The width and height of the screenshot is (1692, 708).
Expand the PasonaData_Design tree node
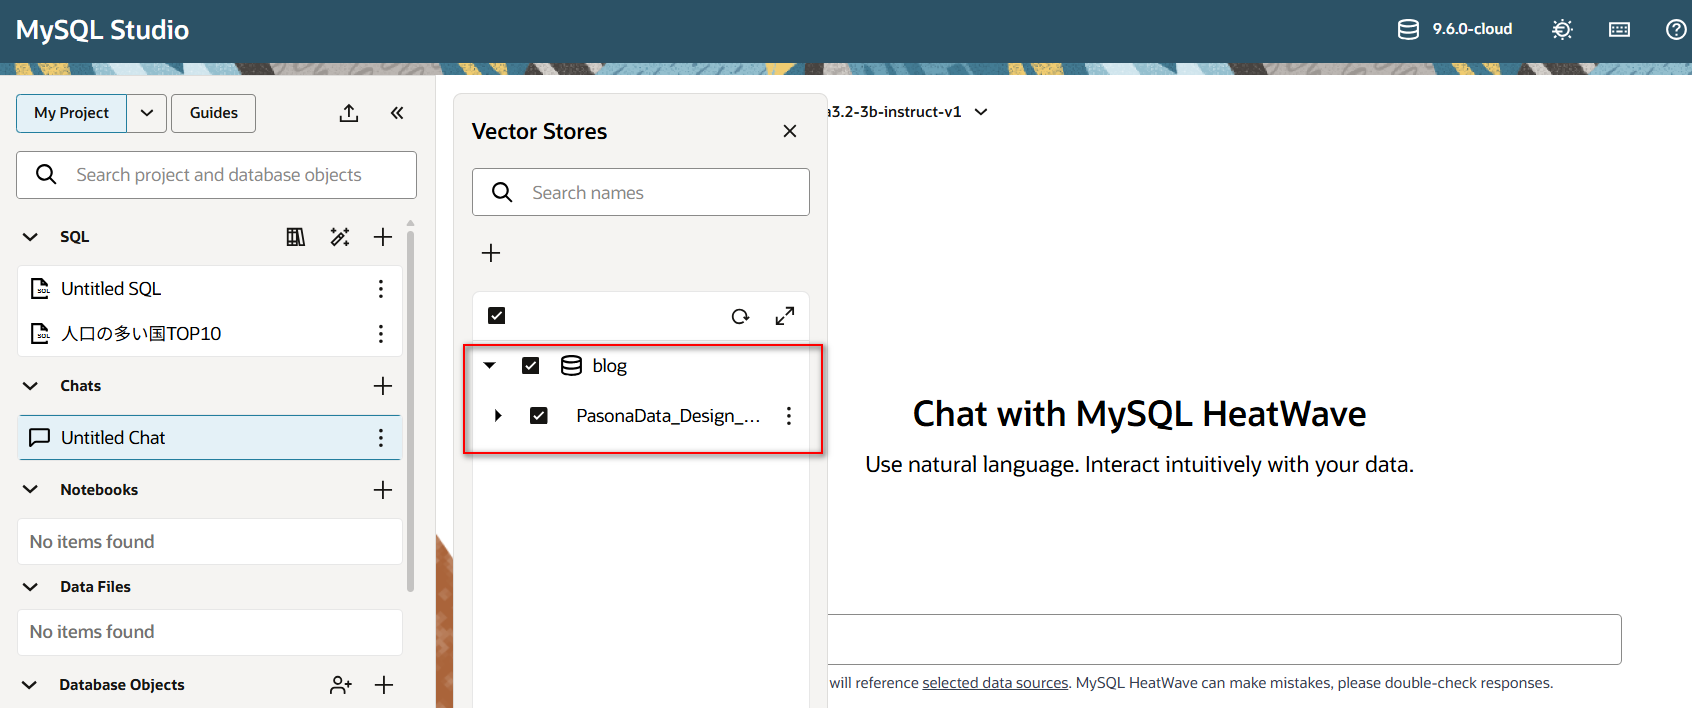[498, 415]
